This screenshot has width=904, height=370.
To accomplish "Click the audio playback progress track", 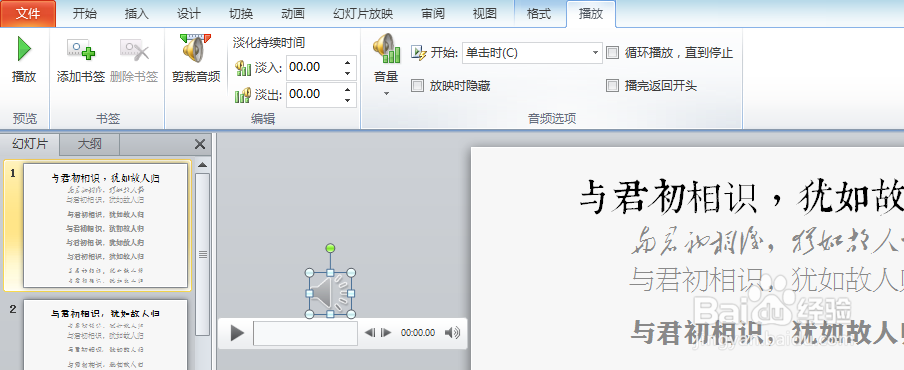I will (306, 333).
